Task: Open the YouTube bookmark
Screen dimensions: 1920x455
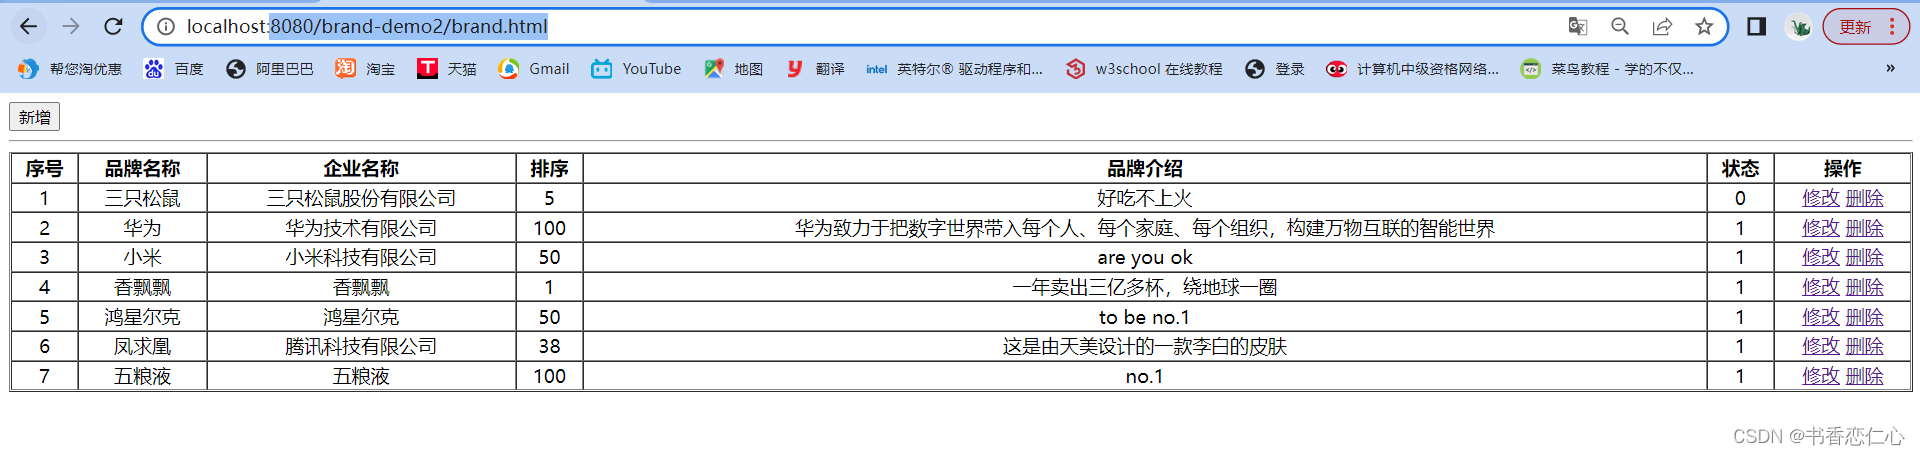Action: [x=636, y=69]
